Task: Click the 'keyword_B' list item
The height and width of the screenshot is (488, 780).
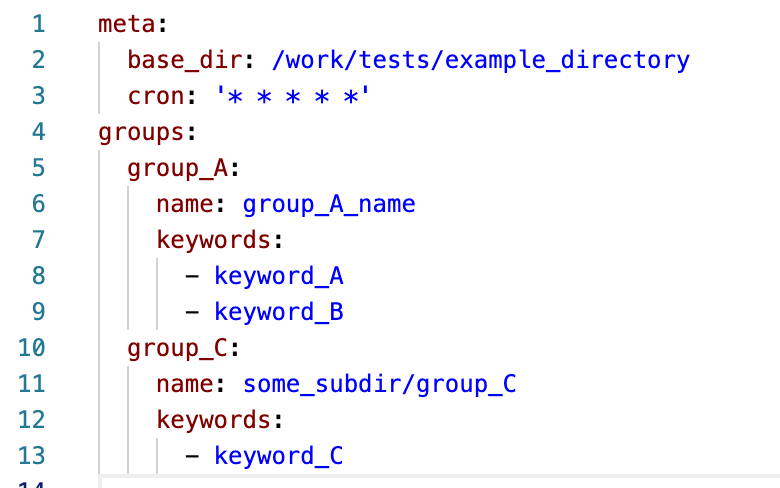Action: click(279, 313)
